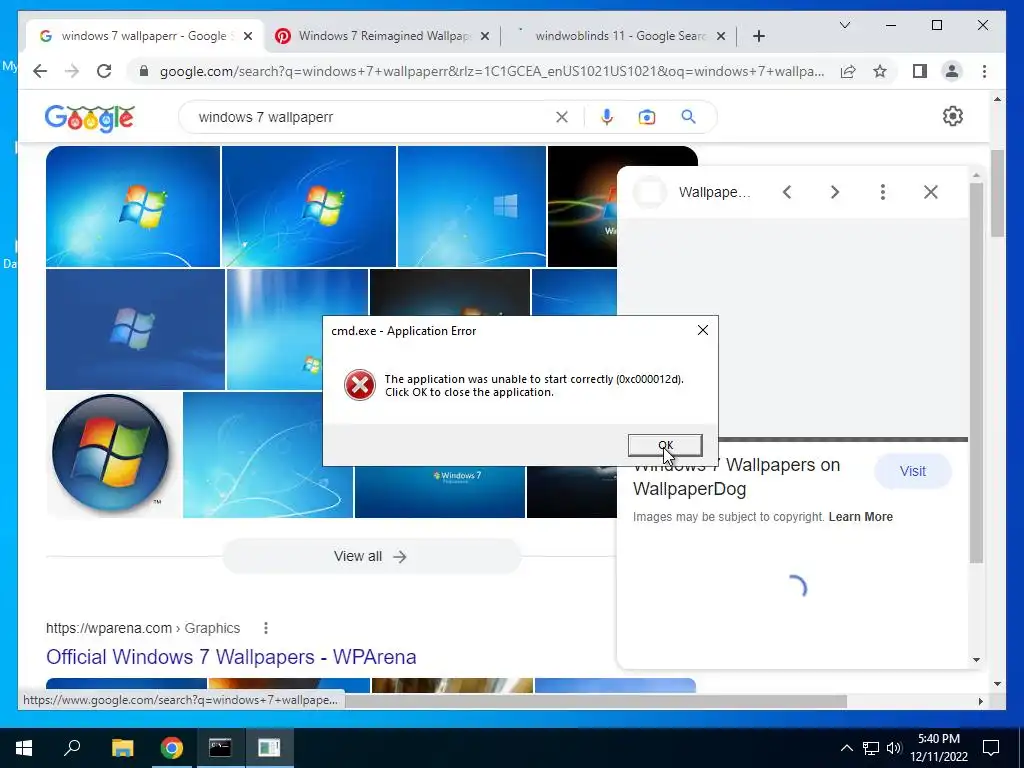Search by image with the camera icon
1024x768 pixels.
(647, 117)
